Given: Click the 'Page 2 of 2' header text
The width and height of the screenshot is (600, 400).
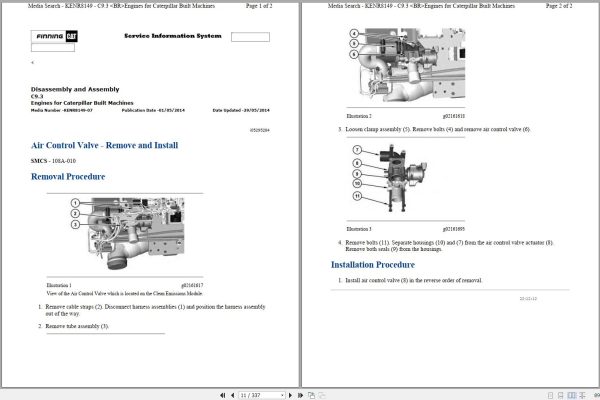Looking at the screenshot, I should point(559,6).
